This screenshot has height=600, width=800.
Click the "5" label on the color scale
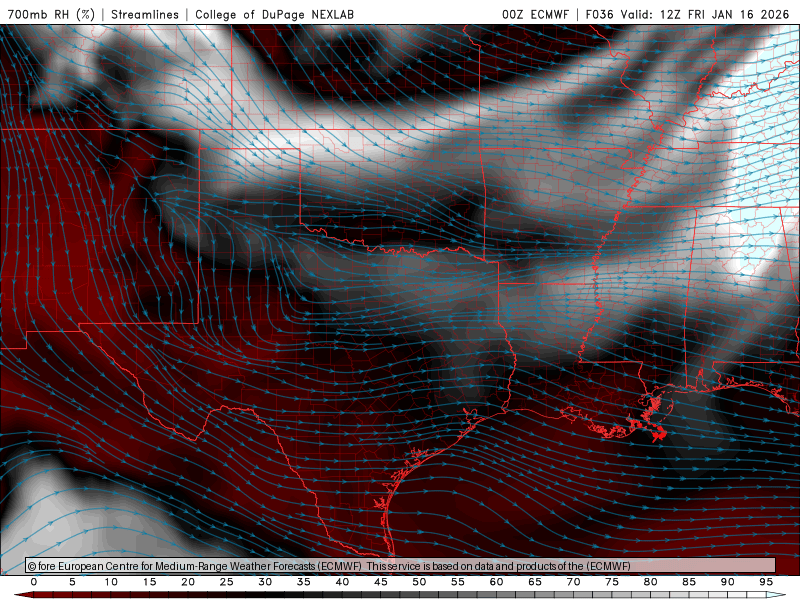coord(72,582)
